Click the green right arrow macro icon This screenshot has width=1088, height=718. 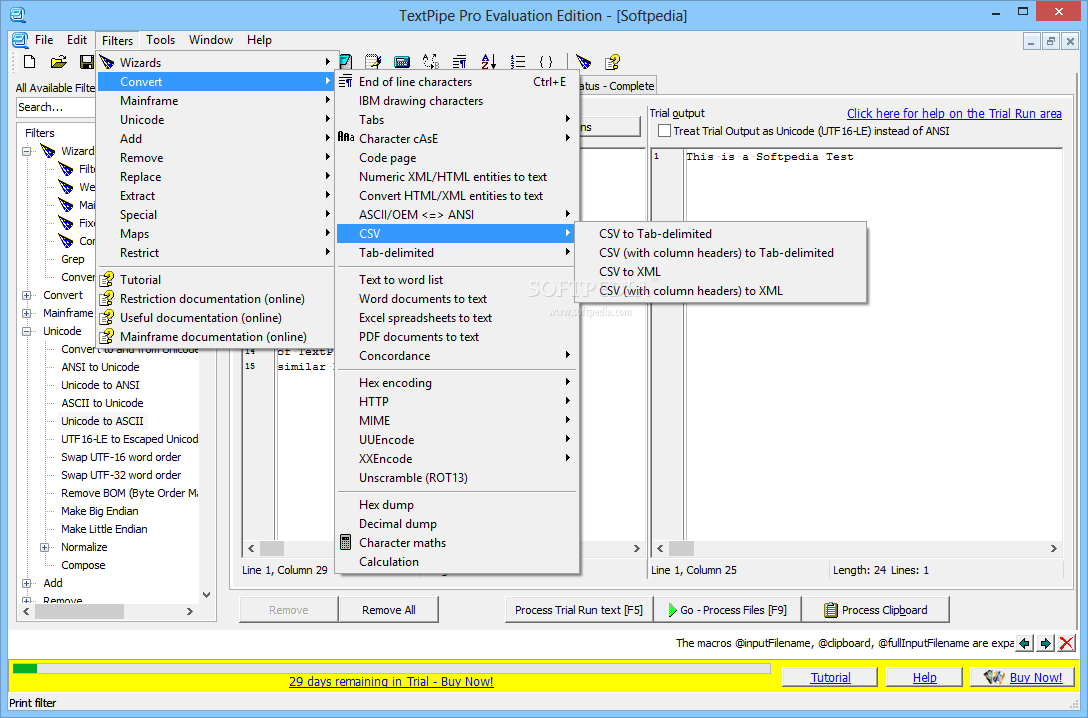coord(1046,643)
